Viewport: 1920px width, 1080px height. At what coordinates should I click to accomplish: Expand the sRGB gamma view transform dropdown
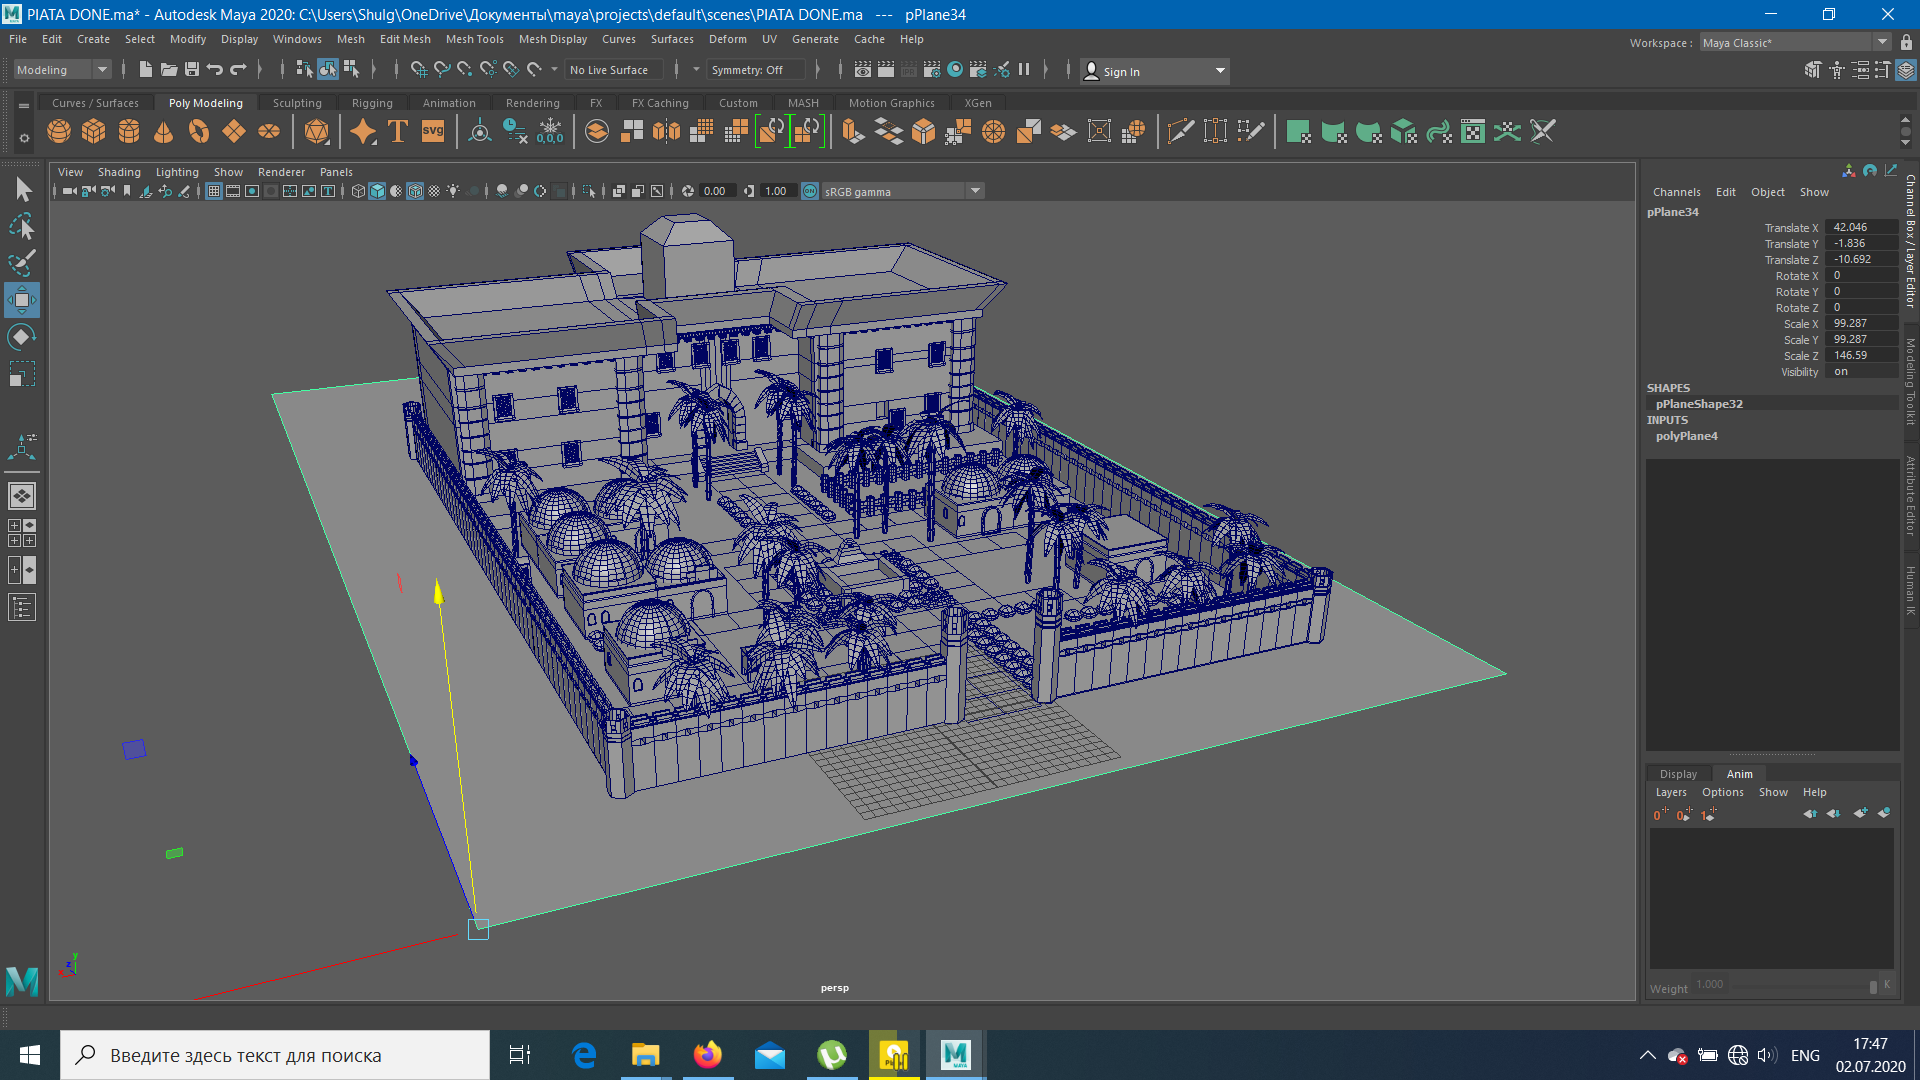[975, 191]
